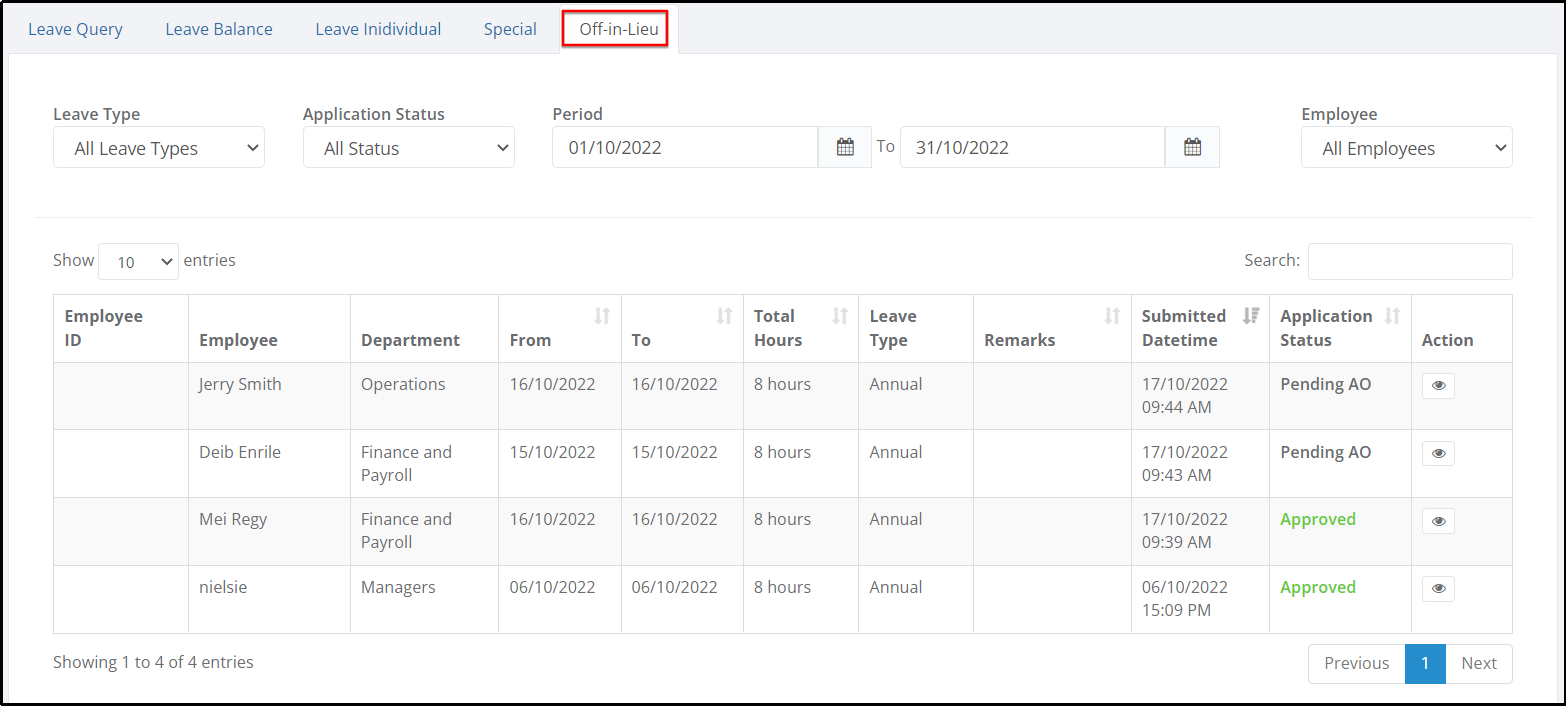Go to Previous page of results
1566x706 pixels.
pyautogui.click(x=1357, y=663)
